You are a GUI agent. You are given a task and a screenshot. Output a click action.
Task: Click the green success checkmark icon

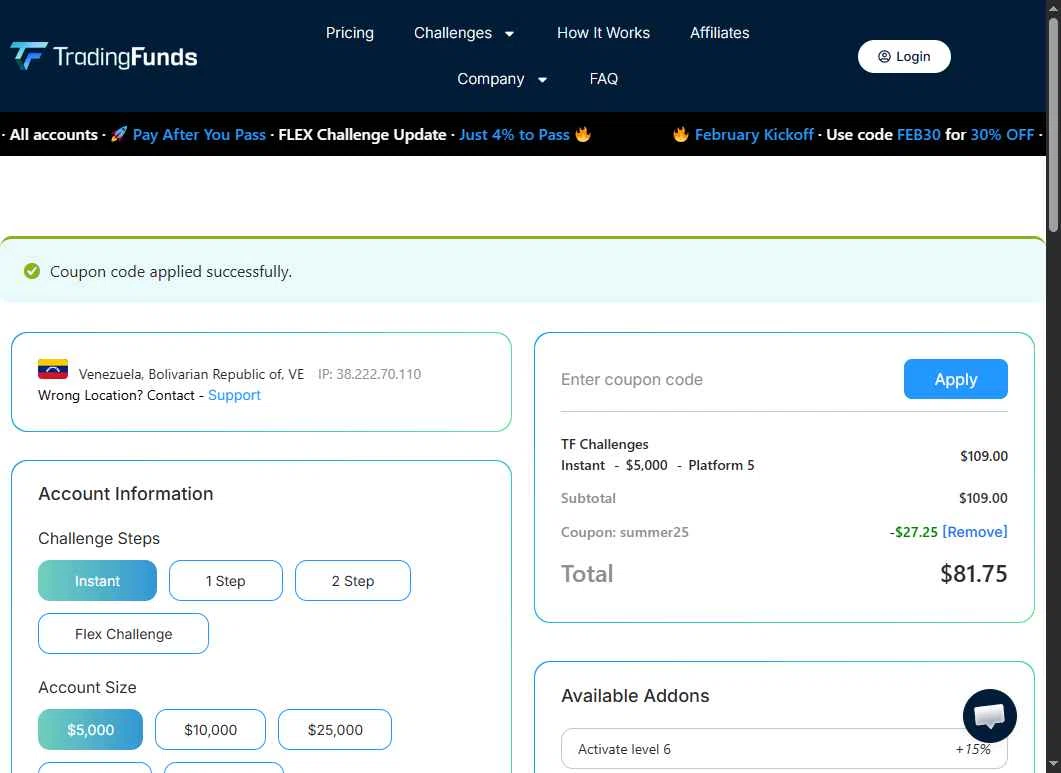pyautogui.click(x=32, y=271)
